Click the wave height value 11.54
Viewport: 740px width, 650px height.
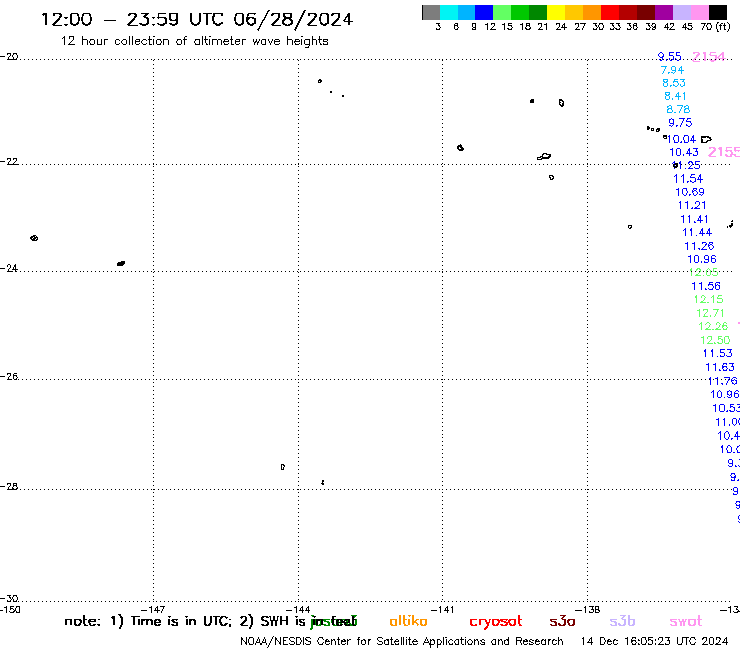(688, 179)
